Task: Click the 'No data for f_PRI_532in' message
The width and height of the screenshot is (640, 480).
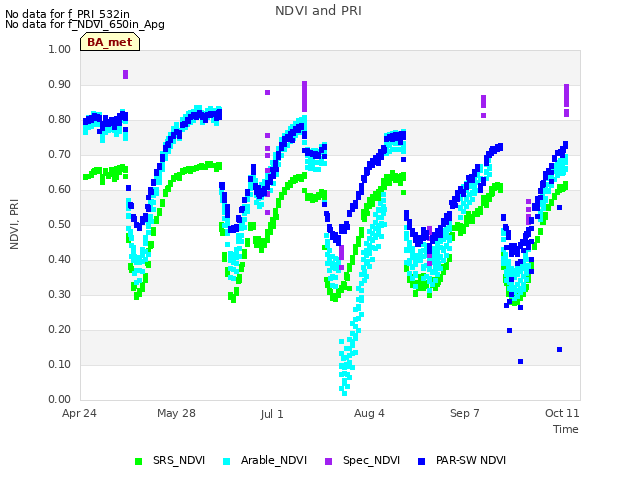Action: pos(67,14)
